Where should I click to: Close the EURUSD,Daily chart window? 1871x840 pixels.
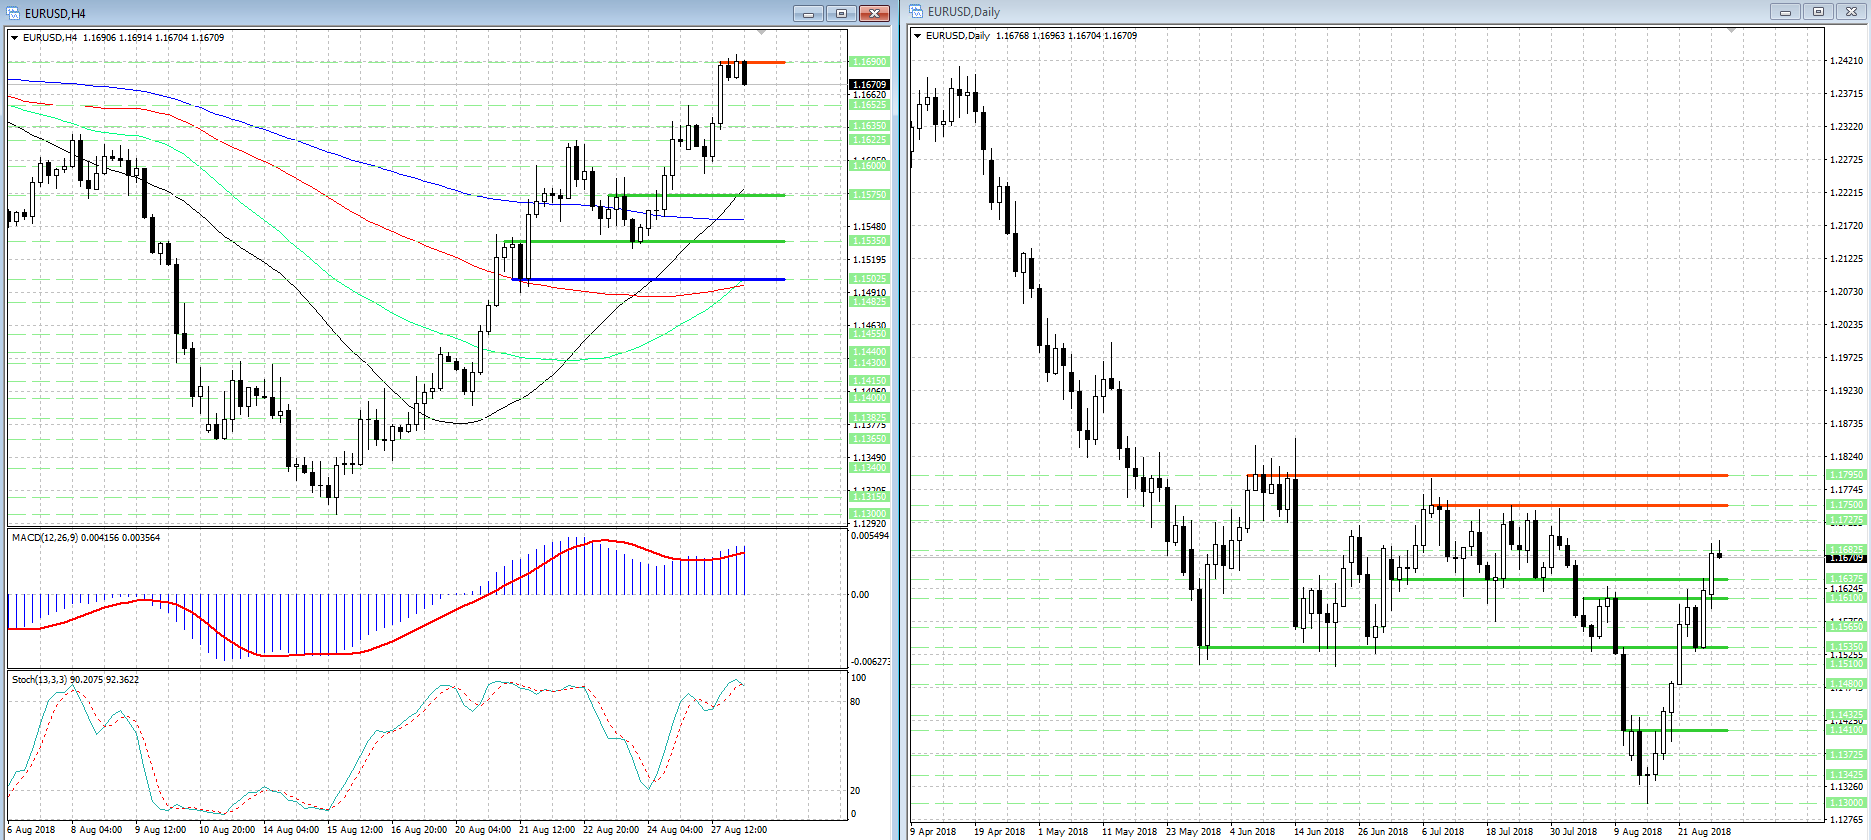1851,11
